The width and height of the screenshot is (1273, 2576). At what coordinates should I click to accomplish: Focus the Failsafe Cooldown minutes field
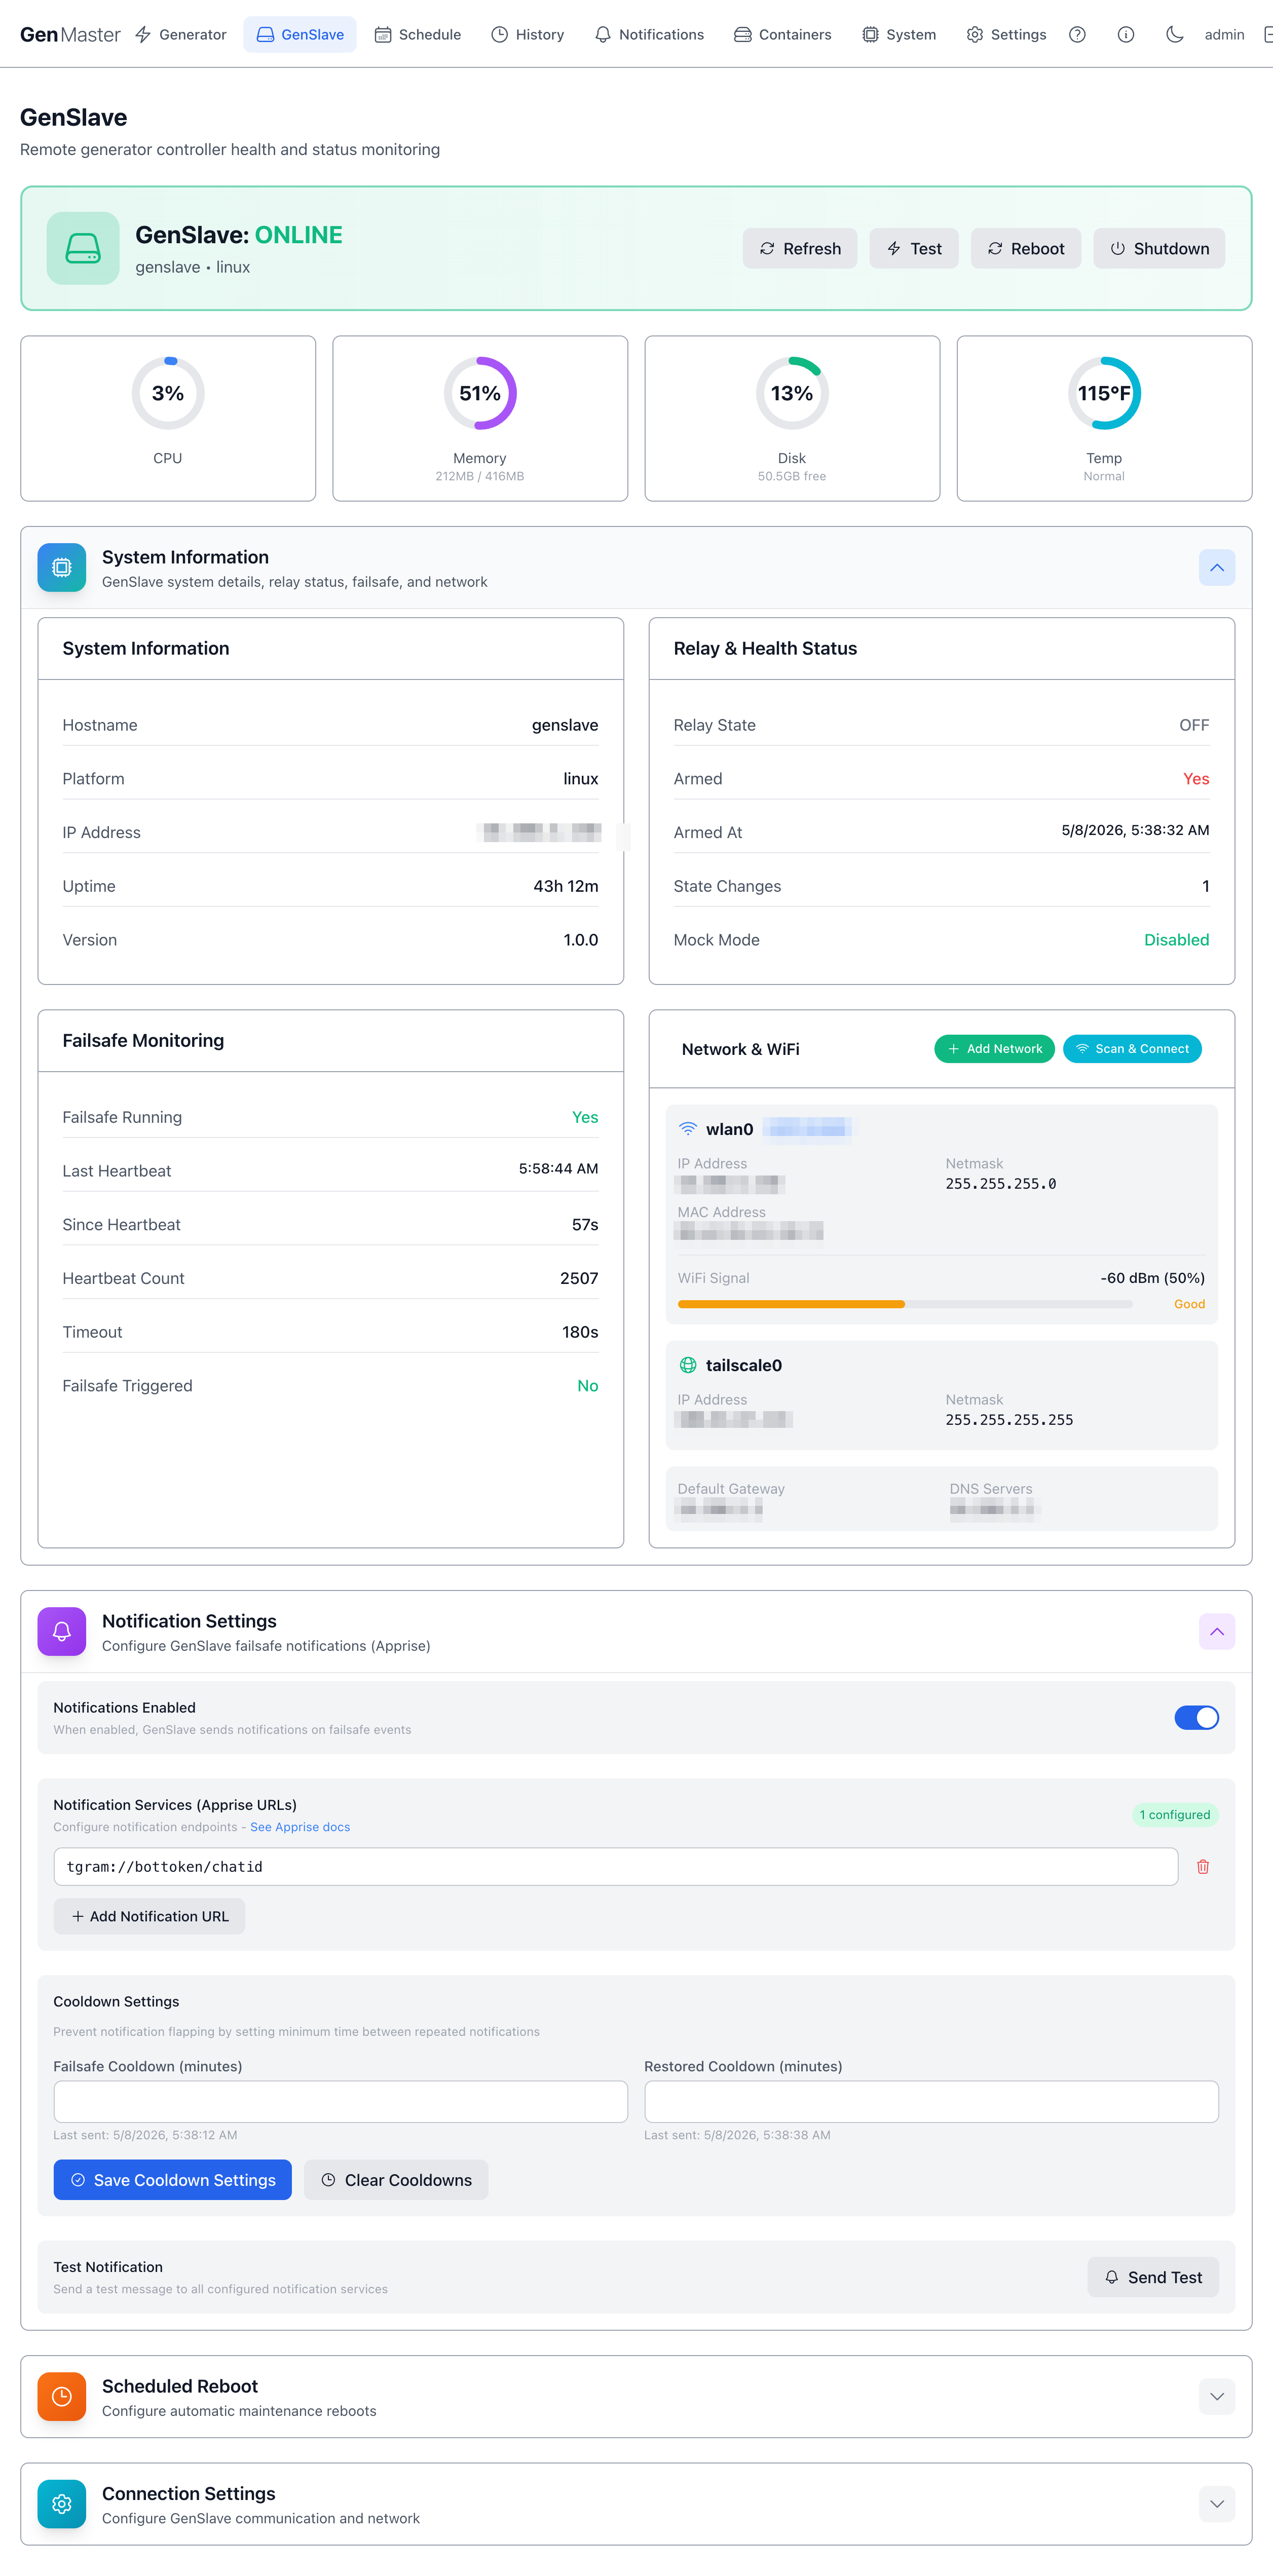[341, 2101]
